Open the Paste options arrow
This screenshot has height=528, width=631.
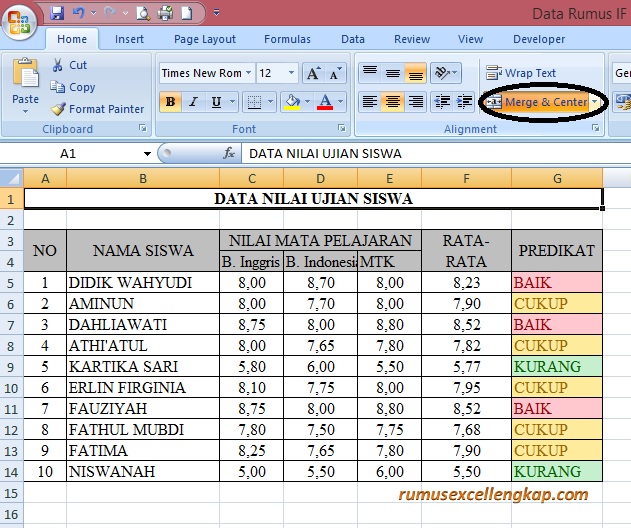click(25, 111)
